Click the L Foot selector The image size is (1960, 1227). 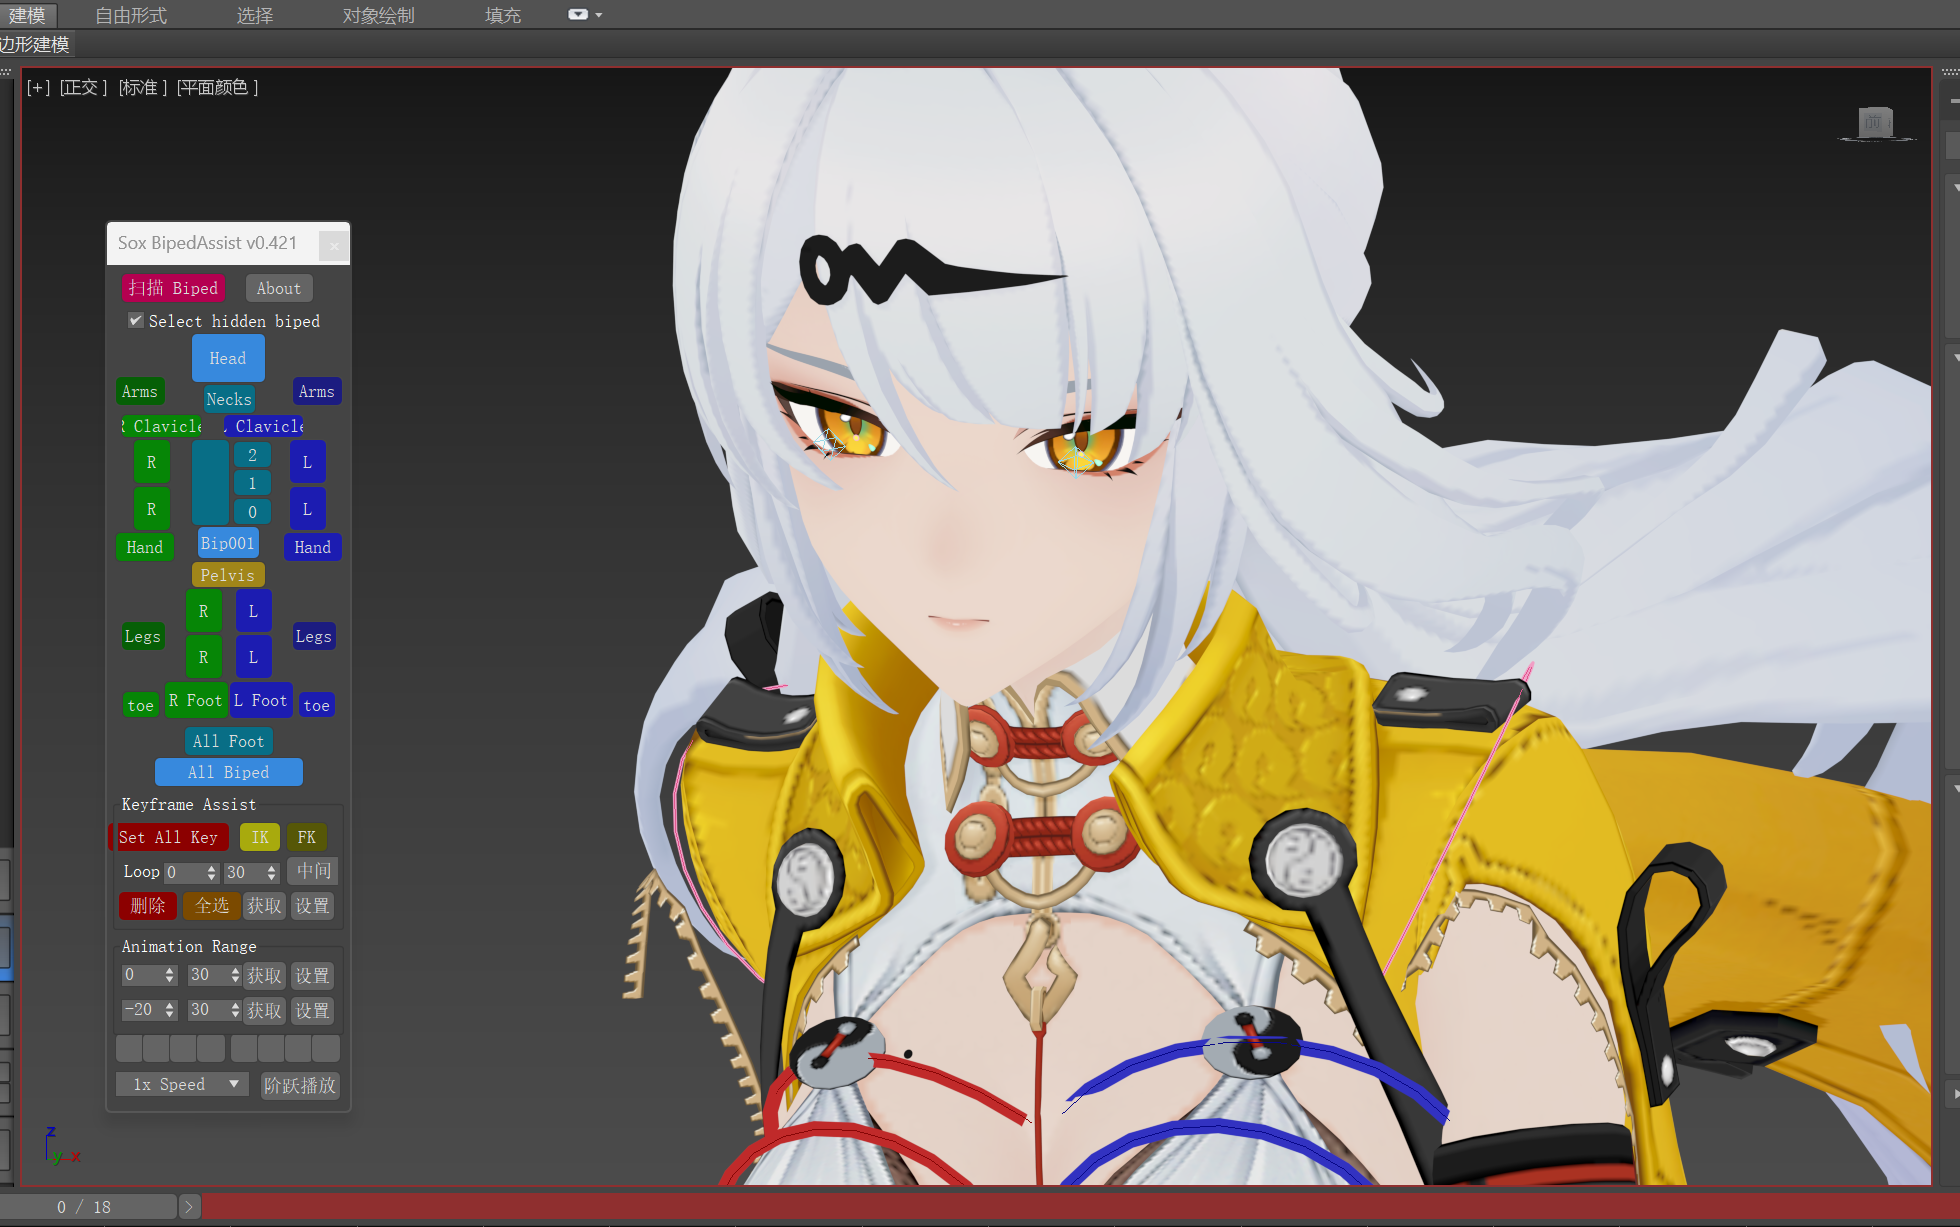tap(260, 700)
